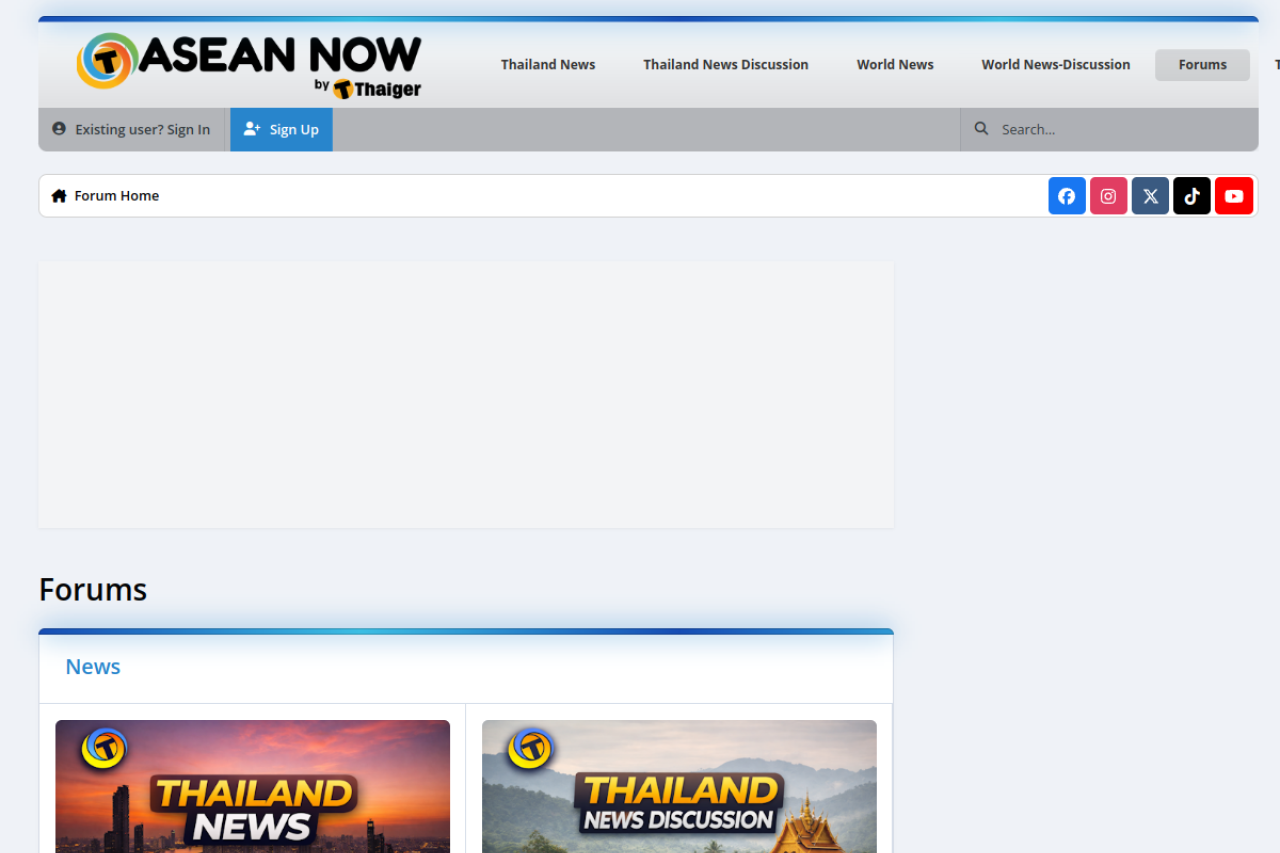Open the News category heading link
1280x853 pixels.
pos(93,667)
